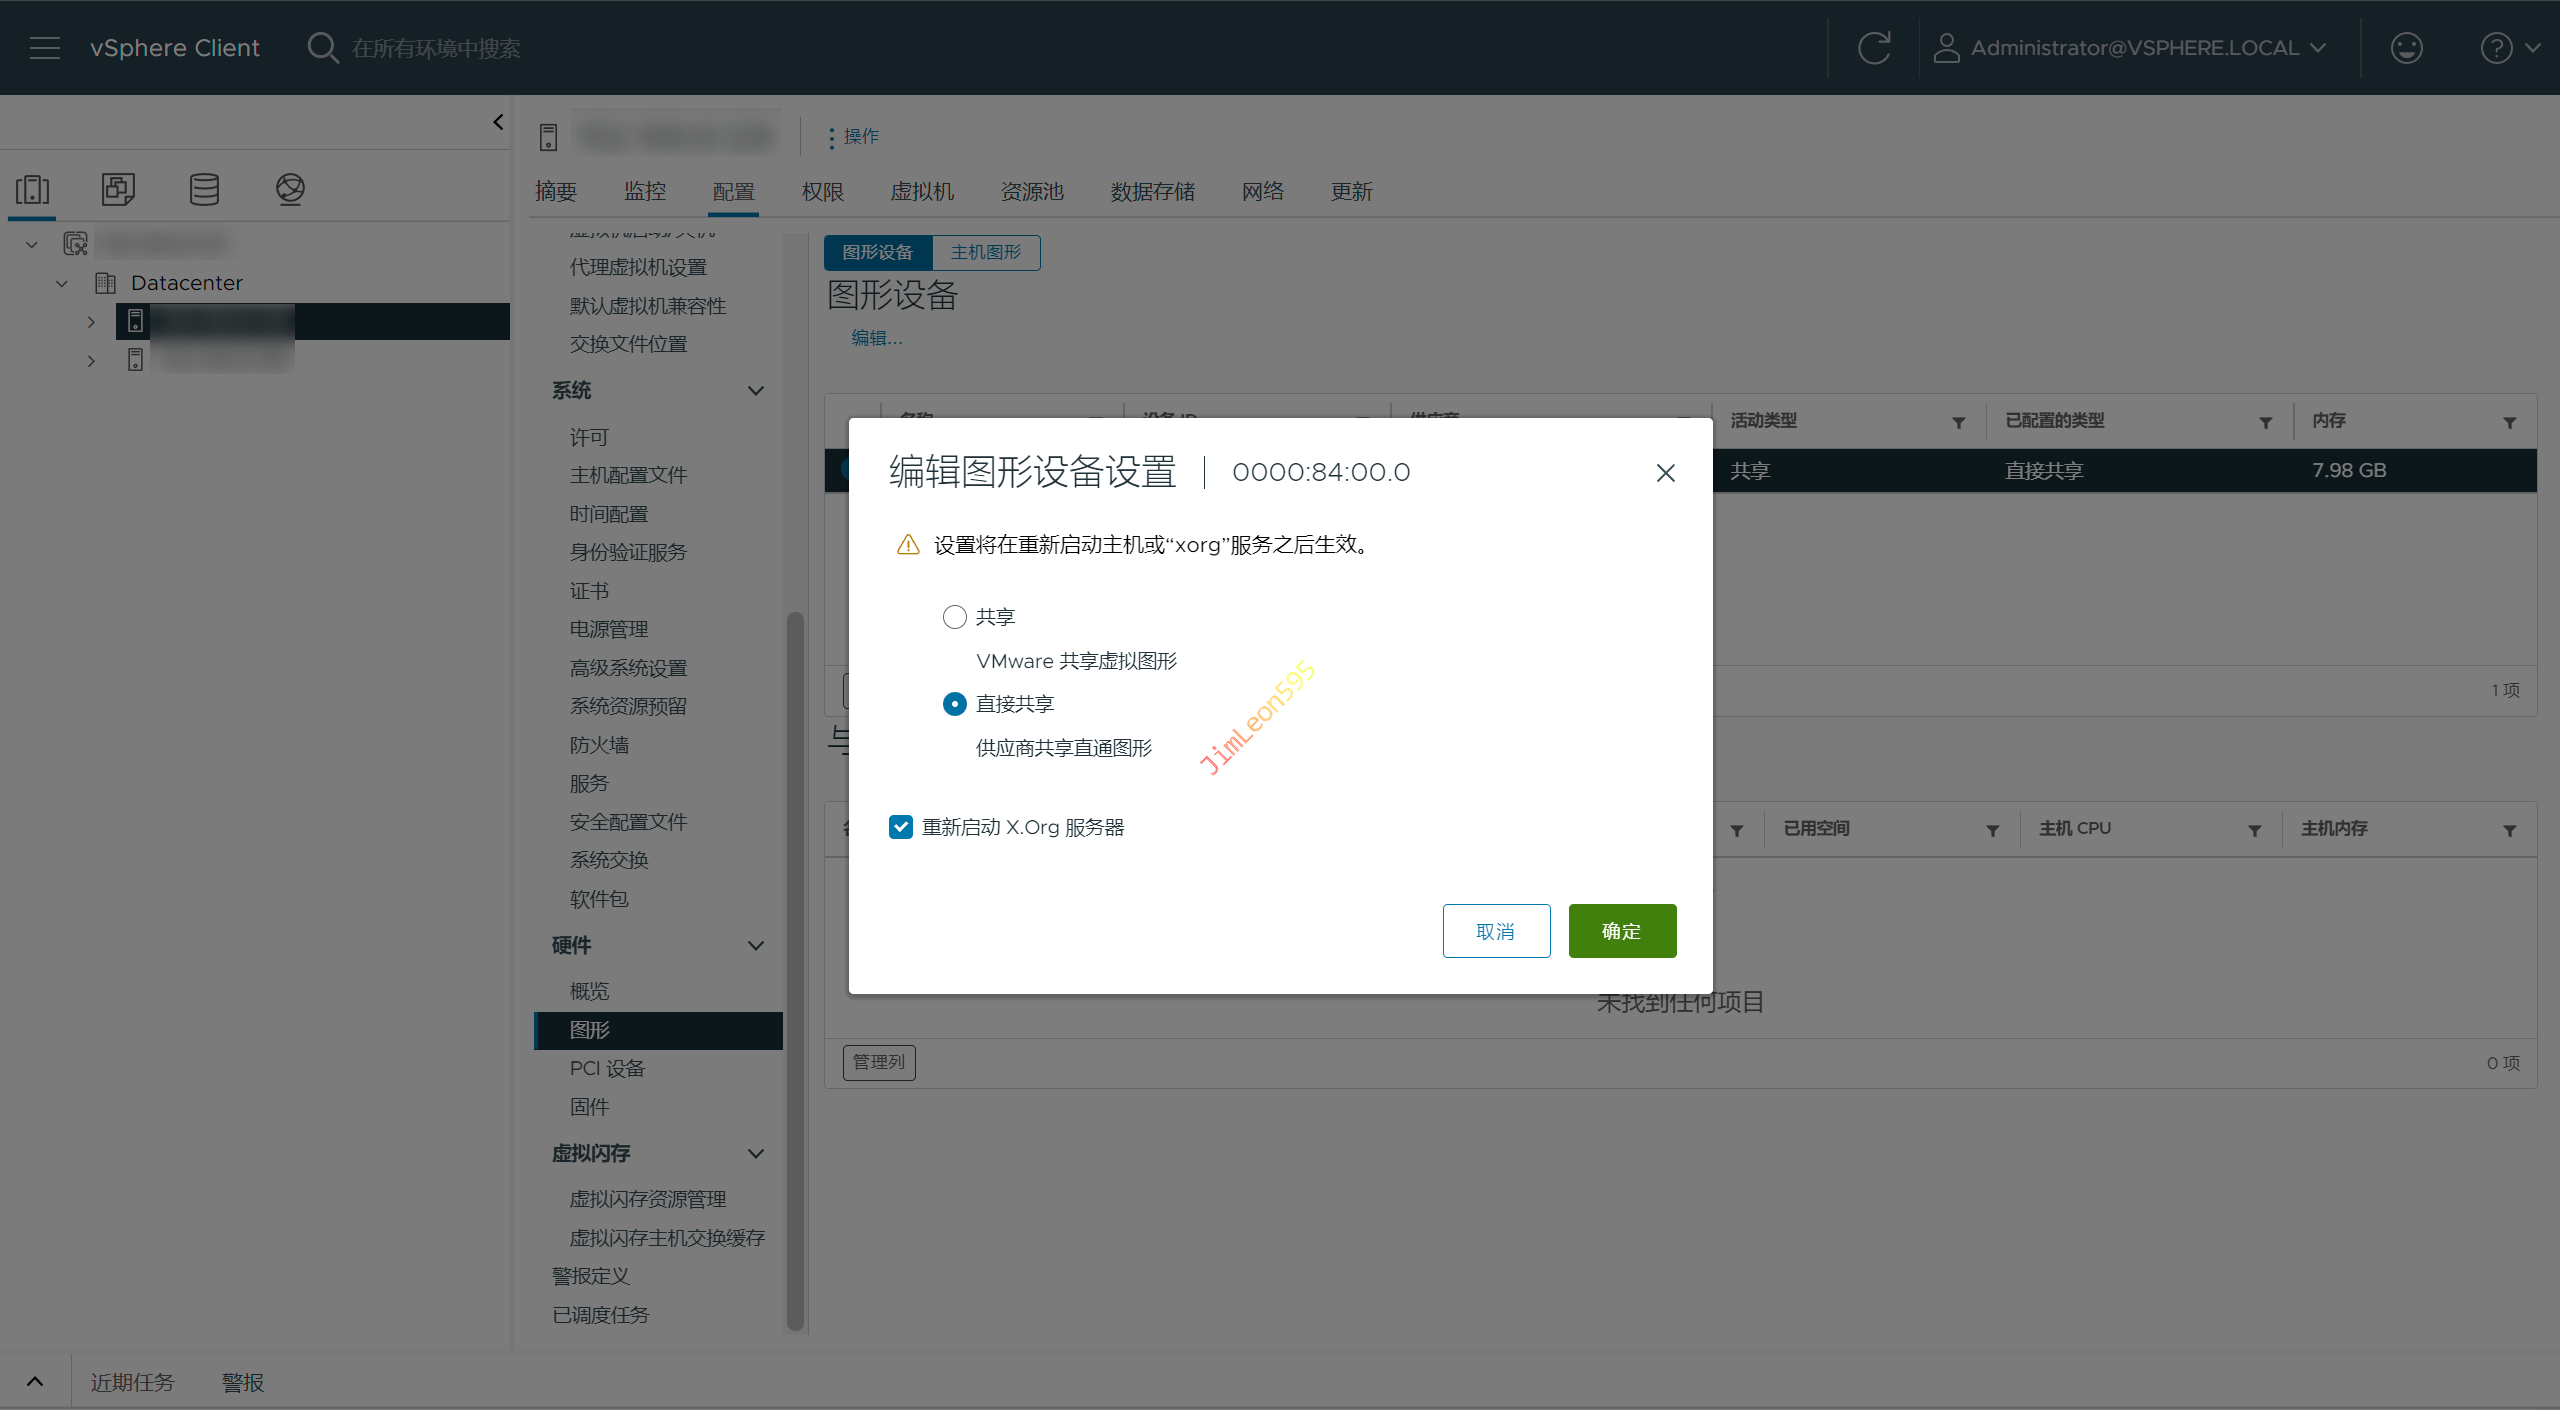Open the Networking inventory view icon
This screenshot has height=1410, width=2560.
290,189
